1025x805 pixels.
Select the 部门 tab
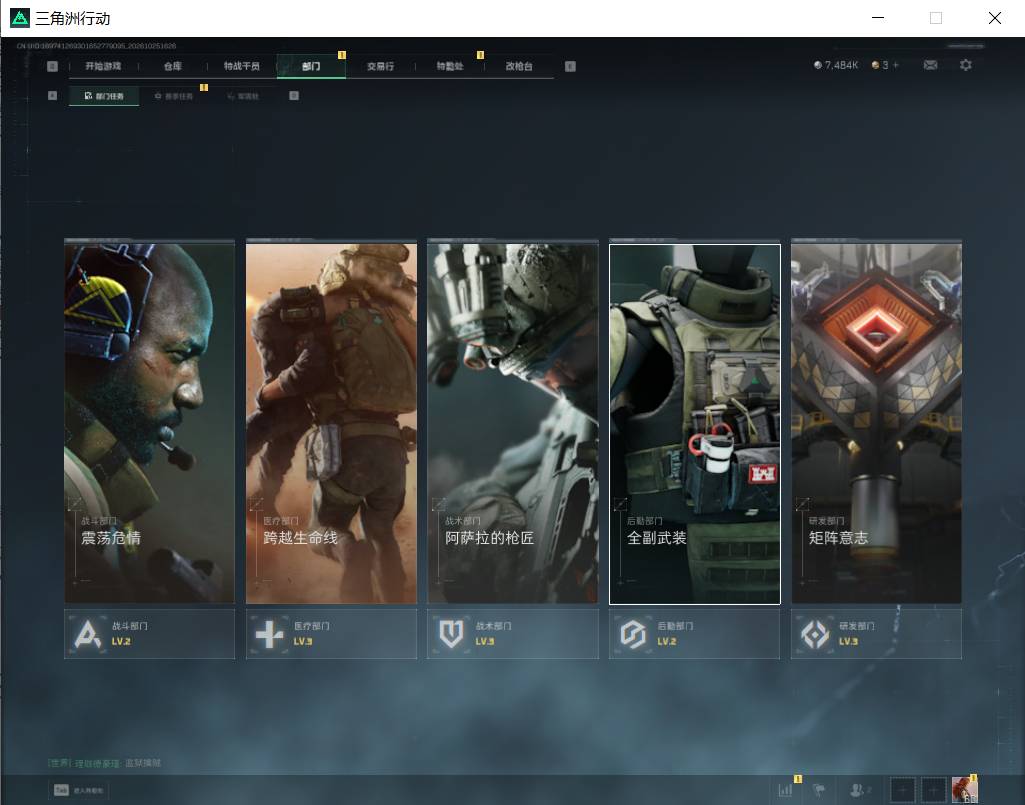311,66
